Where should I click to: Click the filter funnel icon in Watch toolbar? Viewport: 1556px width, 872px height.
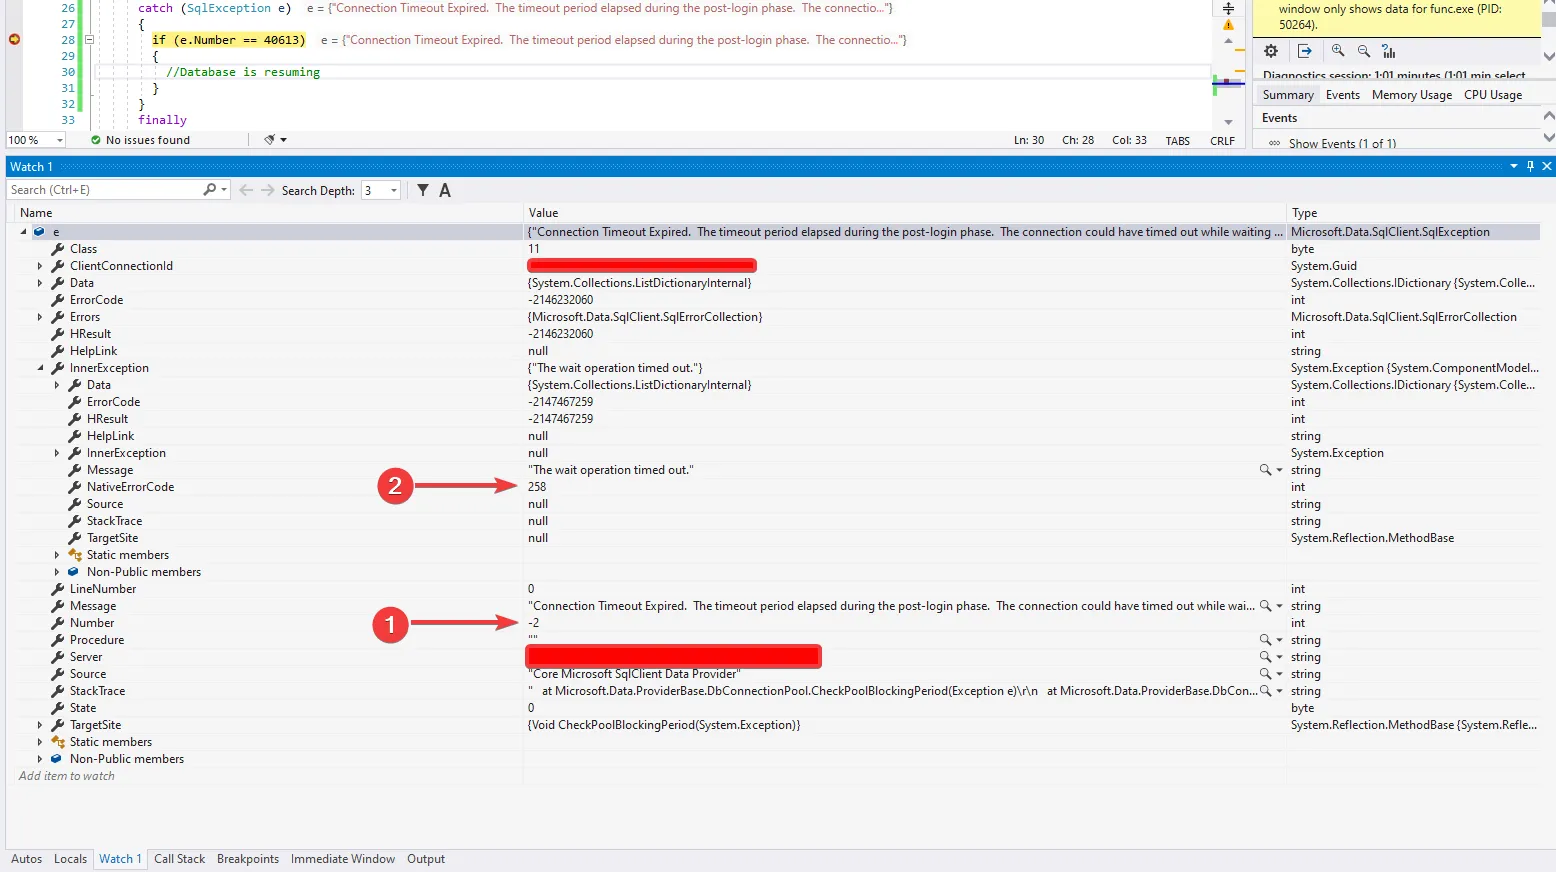[423, 190]
